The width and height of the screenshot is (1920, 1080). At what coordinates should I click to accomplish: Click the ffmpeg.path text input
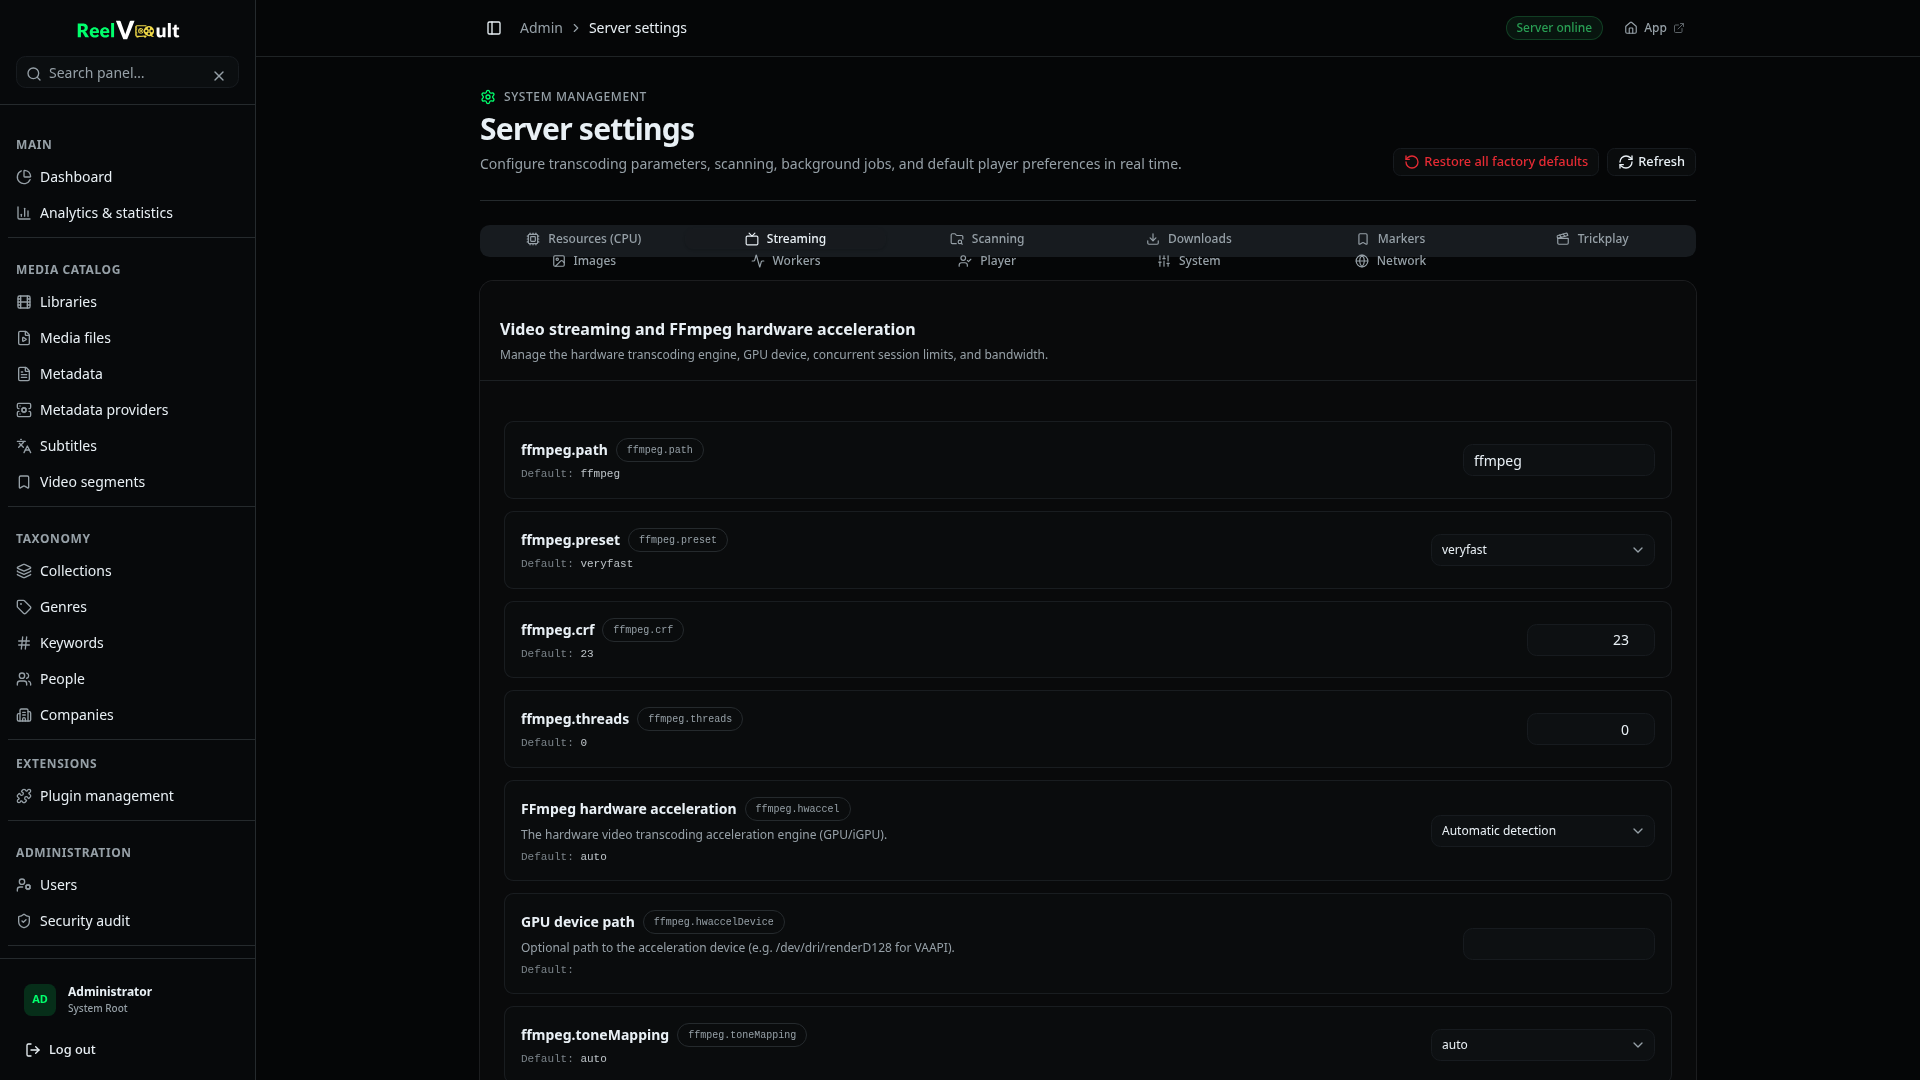tap(1558, 460)
